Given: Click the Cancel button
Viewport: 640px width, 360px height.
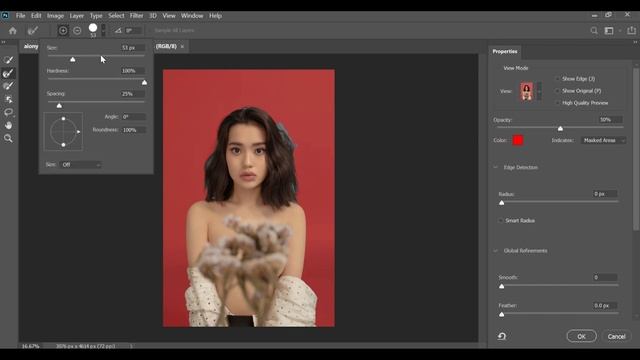Looking at the screenshot, I should point(616,336).
